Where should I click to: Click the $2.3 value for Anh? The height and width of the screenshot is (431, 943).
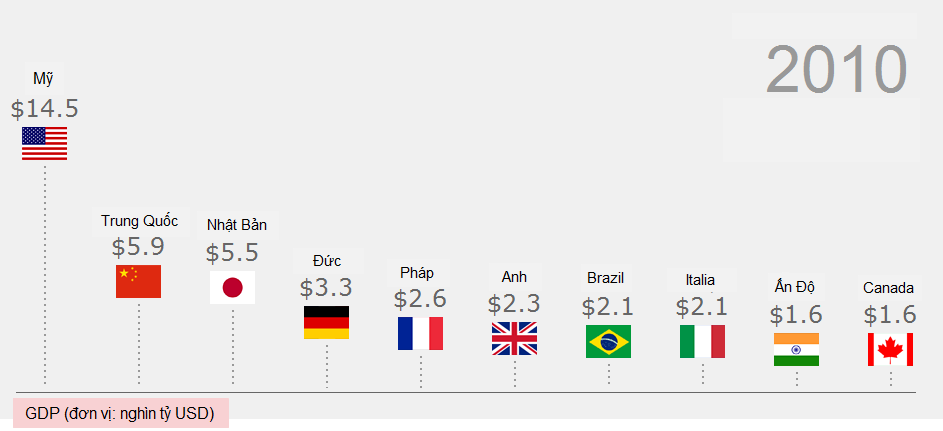pos(514,303)
